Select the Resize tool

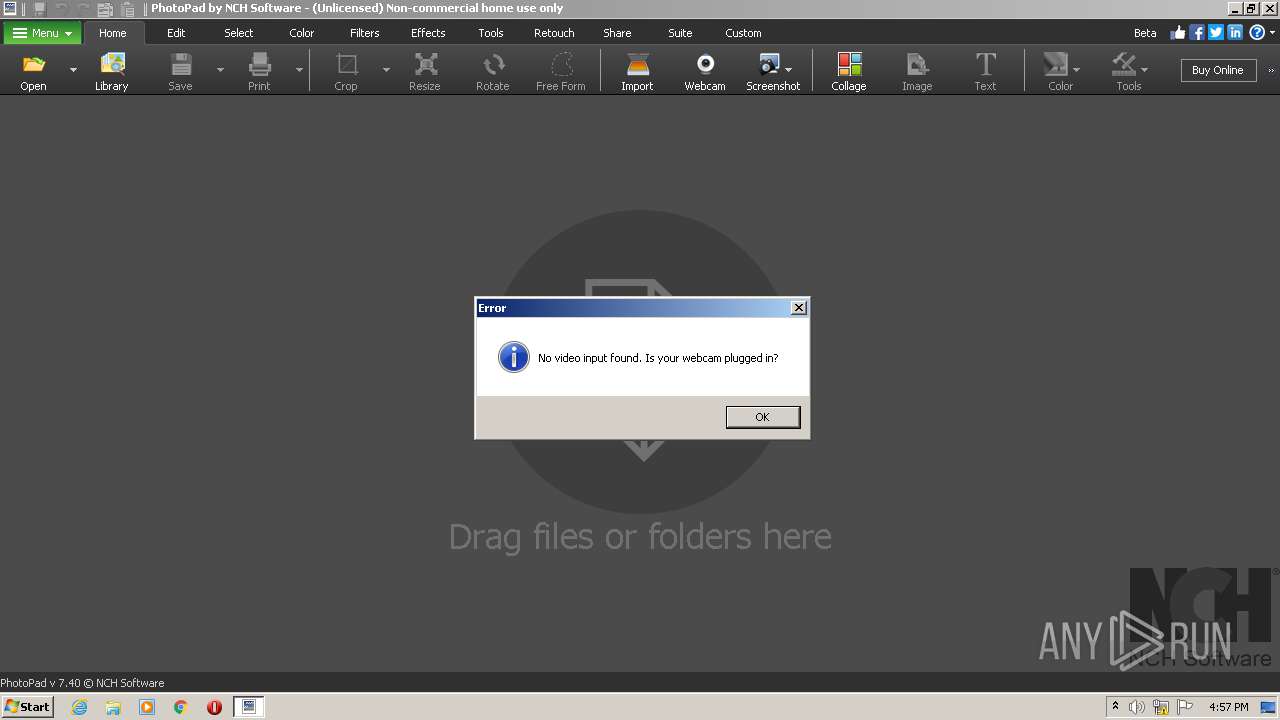(x=425, y=71)
